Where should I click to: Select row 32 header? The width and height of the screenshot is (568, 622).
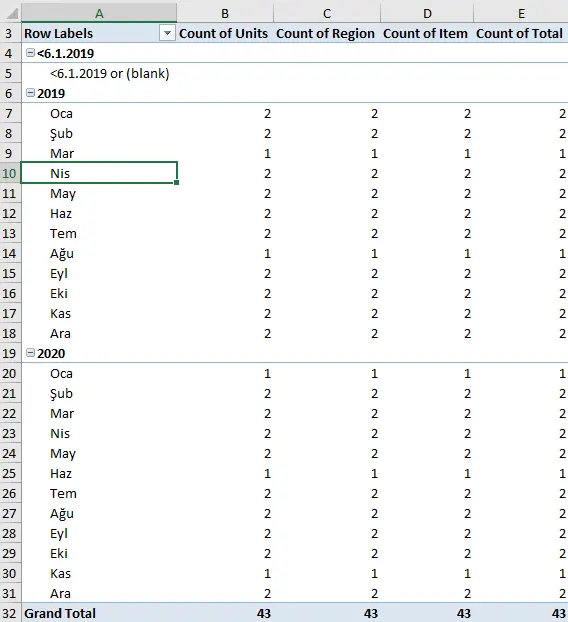(10, 613)
